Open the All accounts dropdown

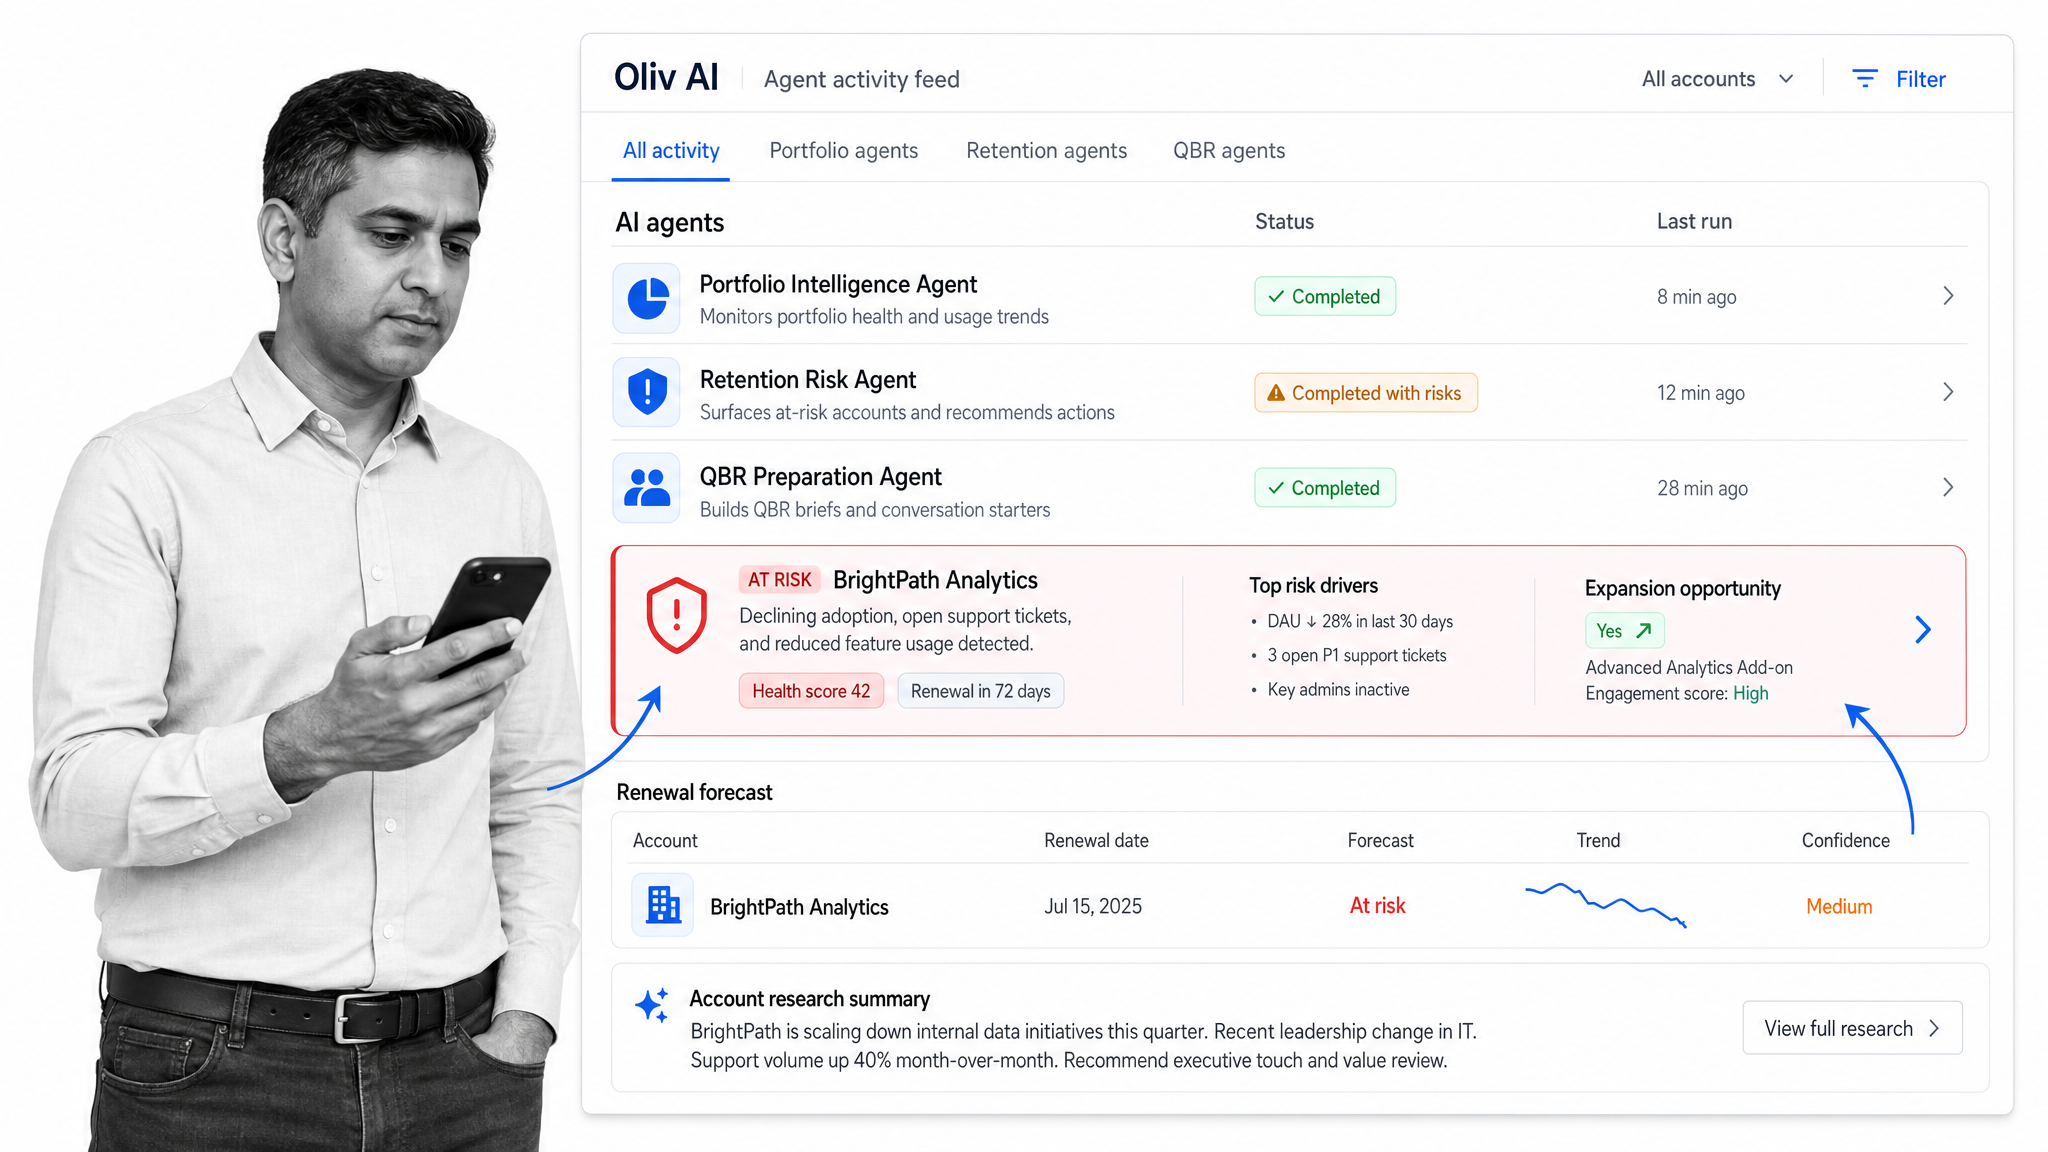[x=1717, y=79]
